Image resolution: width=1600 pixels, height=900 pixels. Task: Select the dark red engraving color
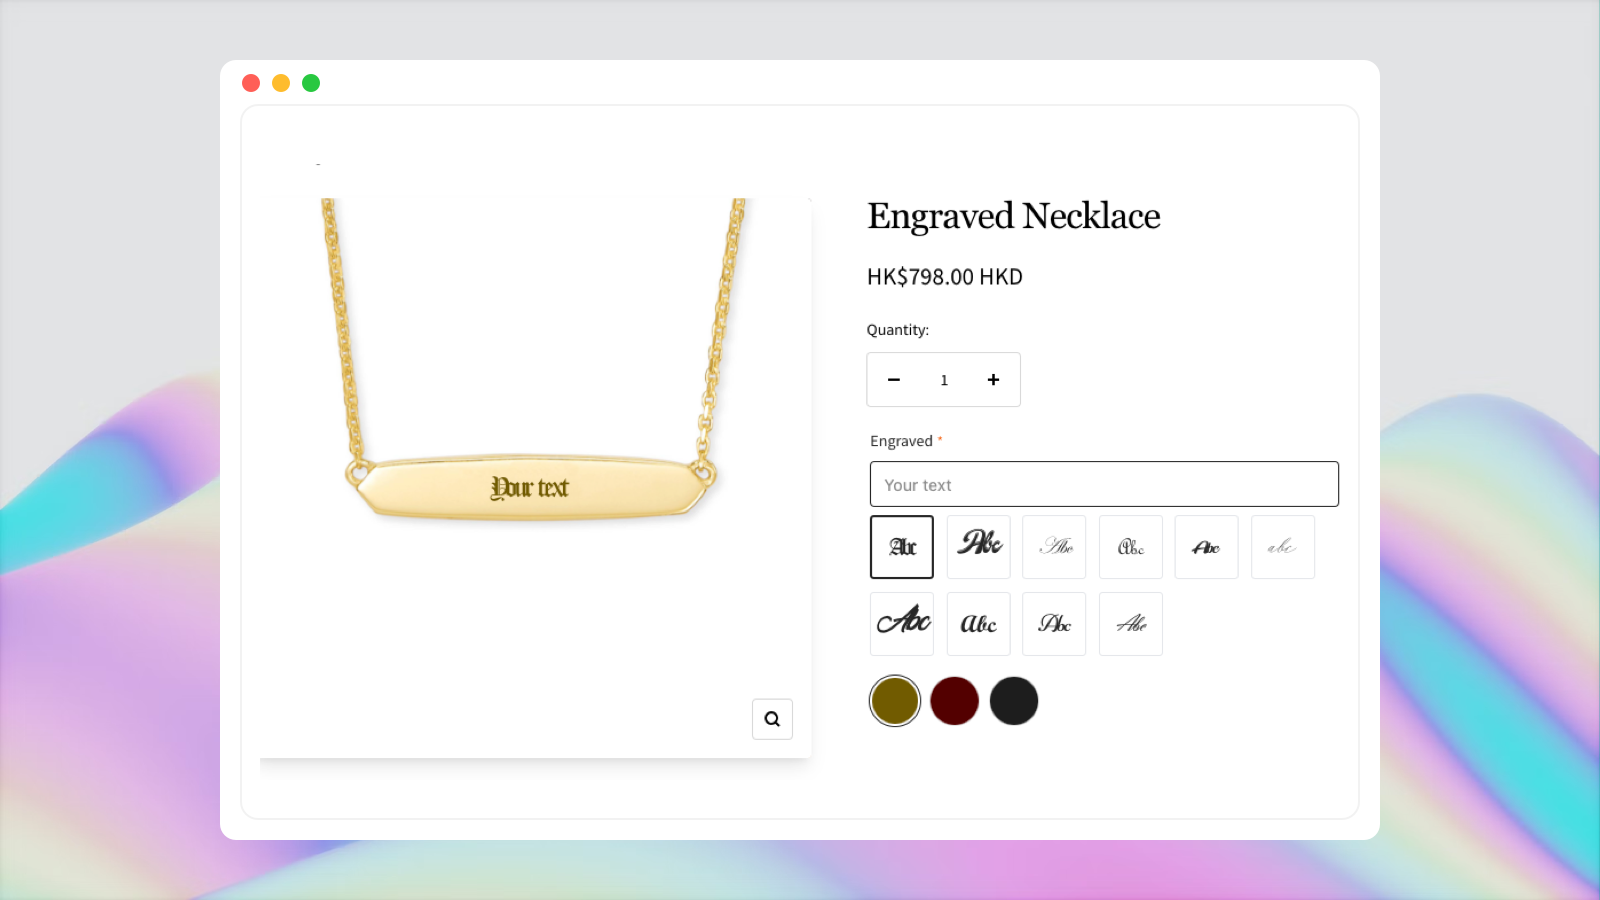pyautogui.click(x=954, y=701)
